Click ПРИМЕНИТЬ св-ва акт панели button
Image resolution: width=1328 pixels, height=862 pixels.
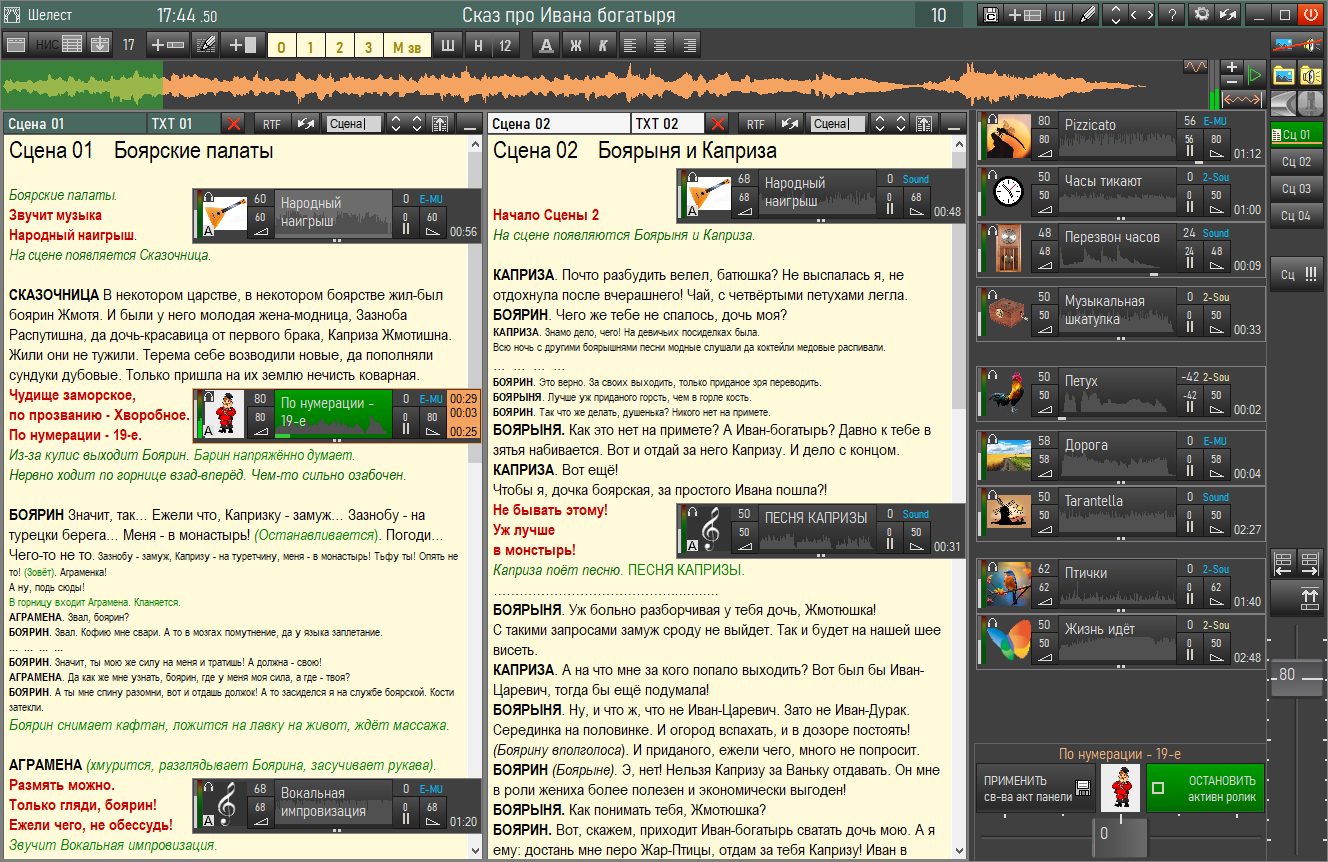point(1035,788)
